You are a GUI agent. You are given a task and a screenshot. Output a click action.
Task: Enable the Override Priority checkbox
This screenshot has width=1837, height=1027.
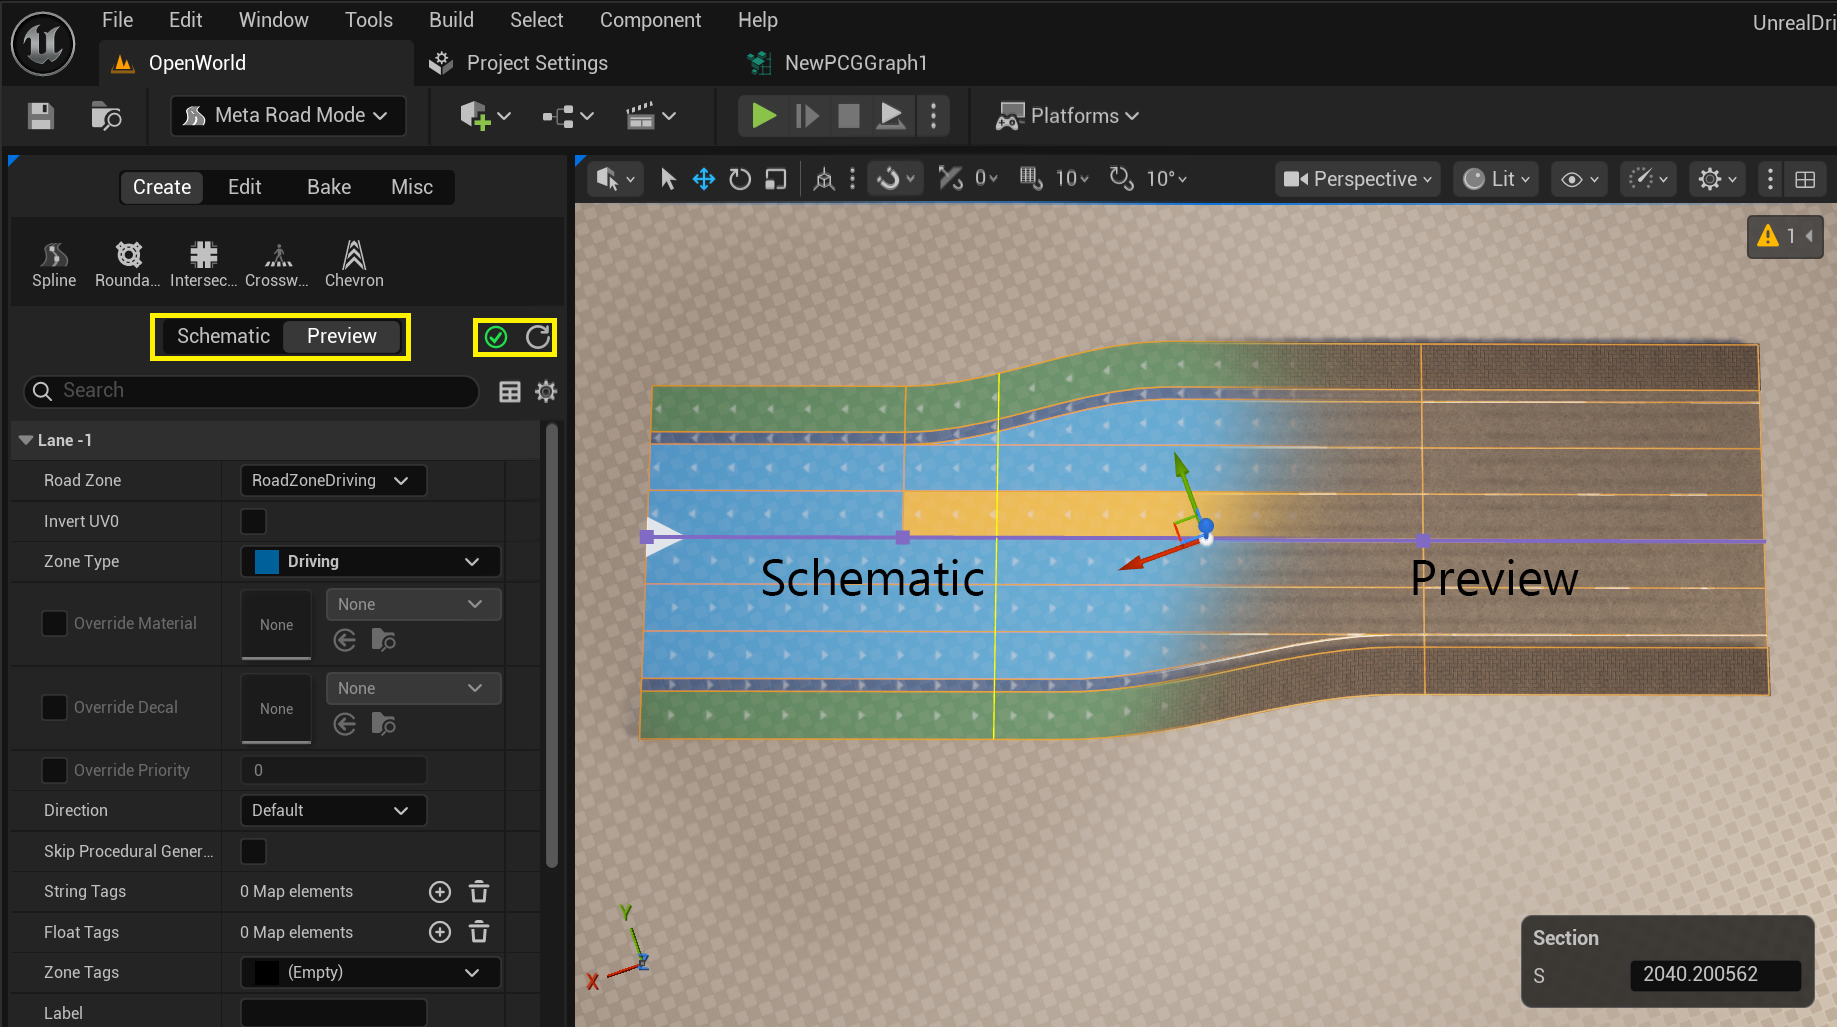tap(54, 770)
